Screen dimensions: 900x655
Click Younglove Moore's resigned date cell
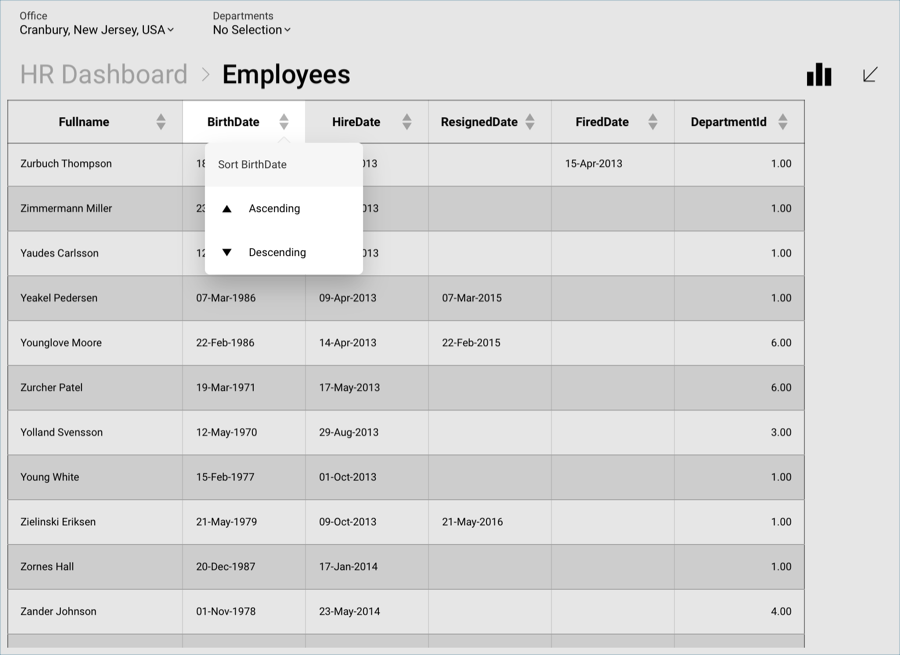click(472, 343)
